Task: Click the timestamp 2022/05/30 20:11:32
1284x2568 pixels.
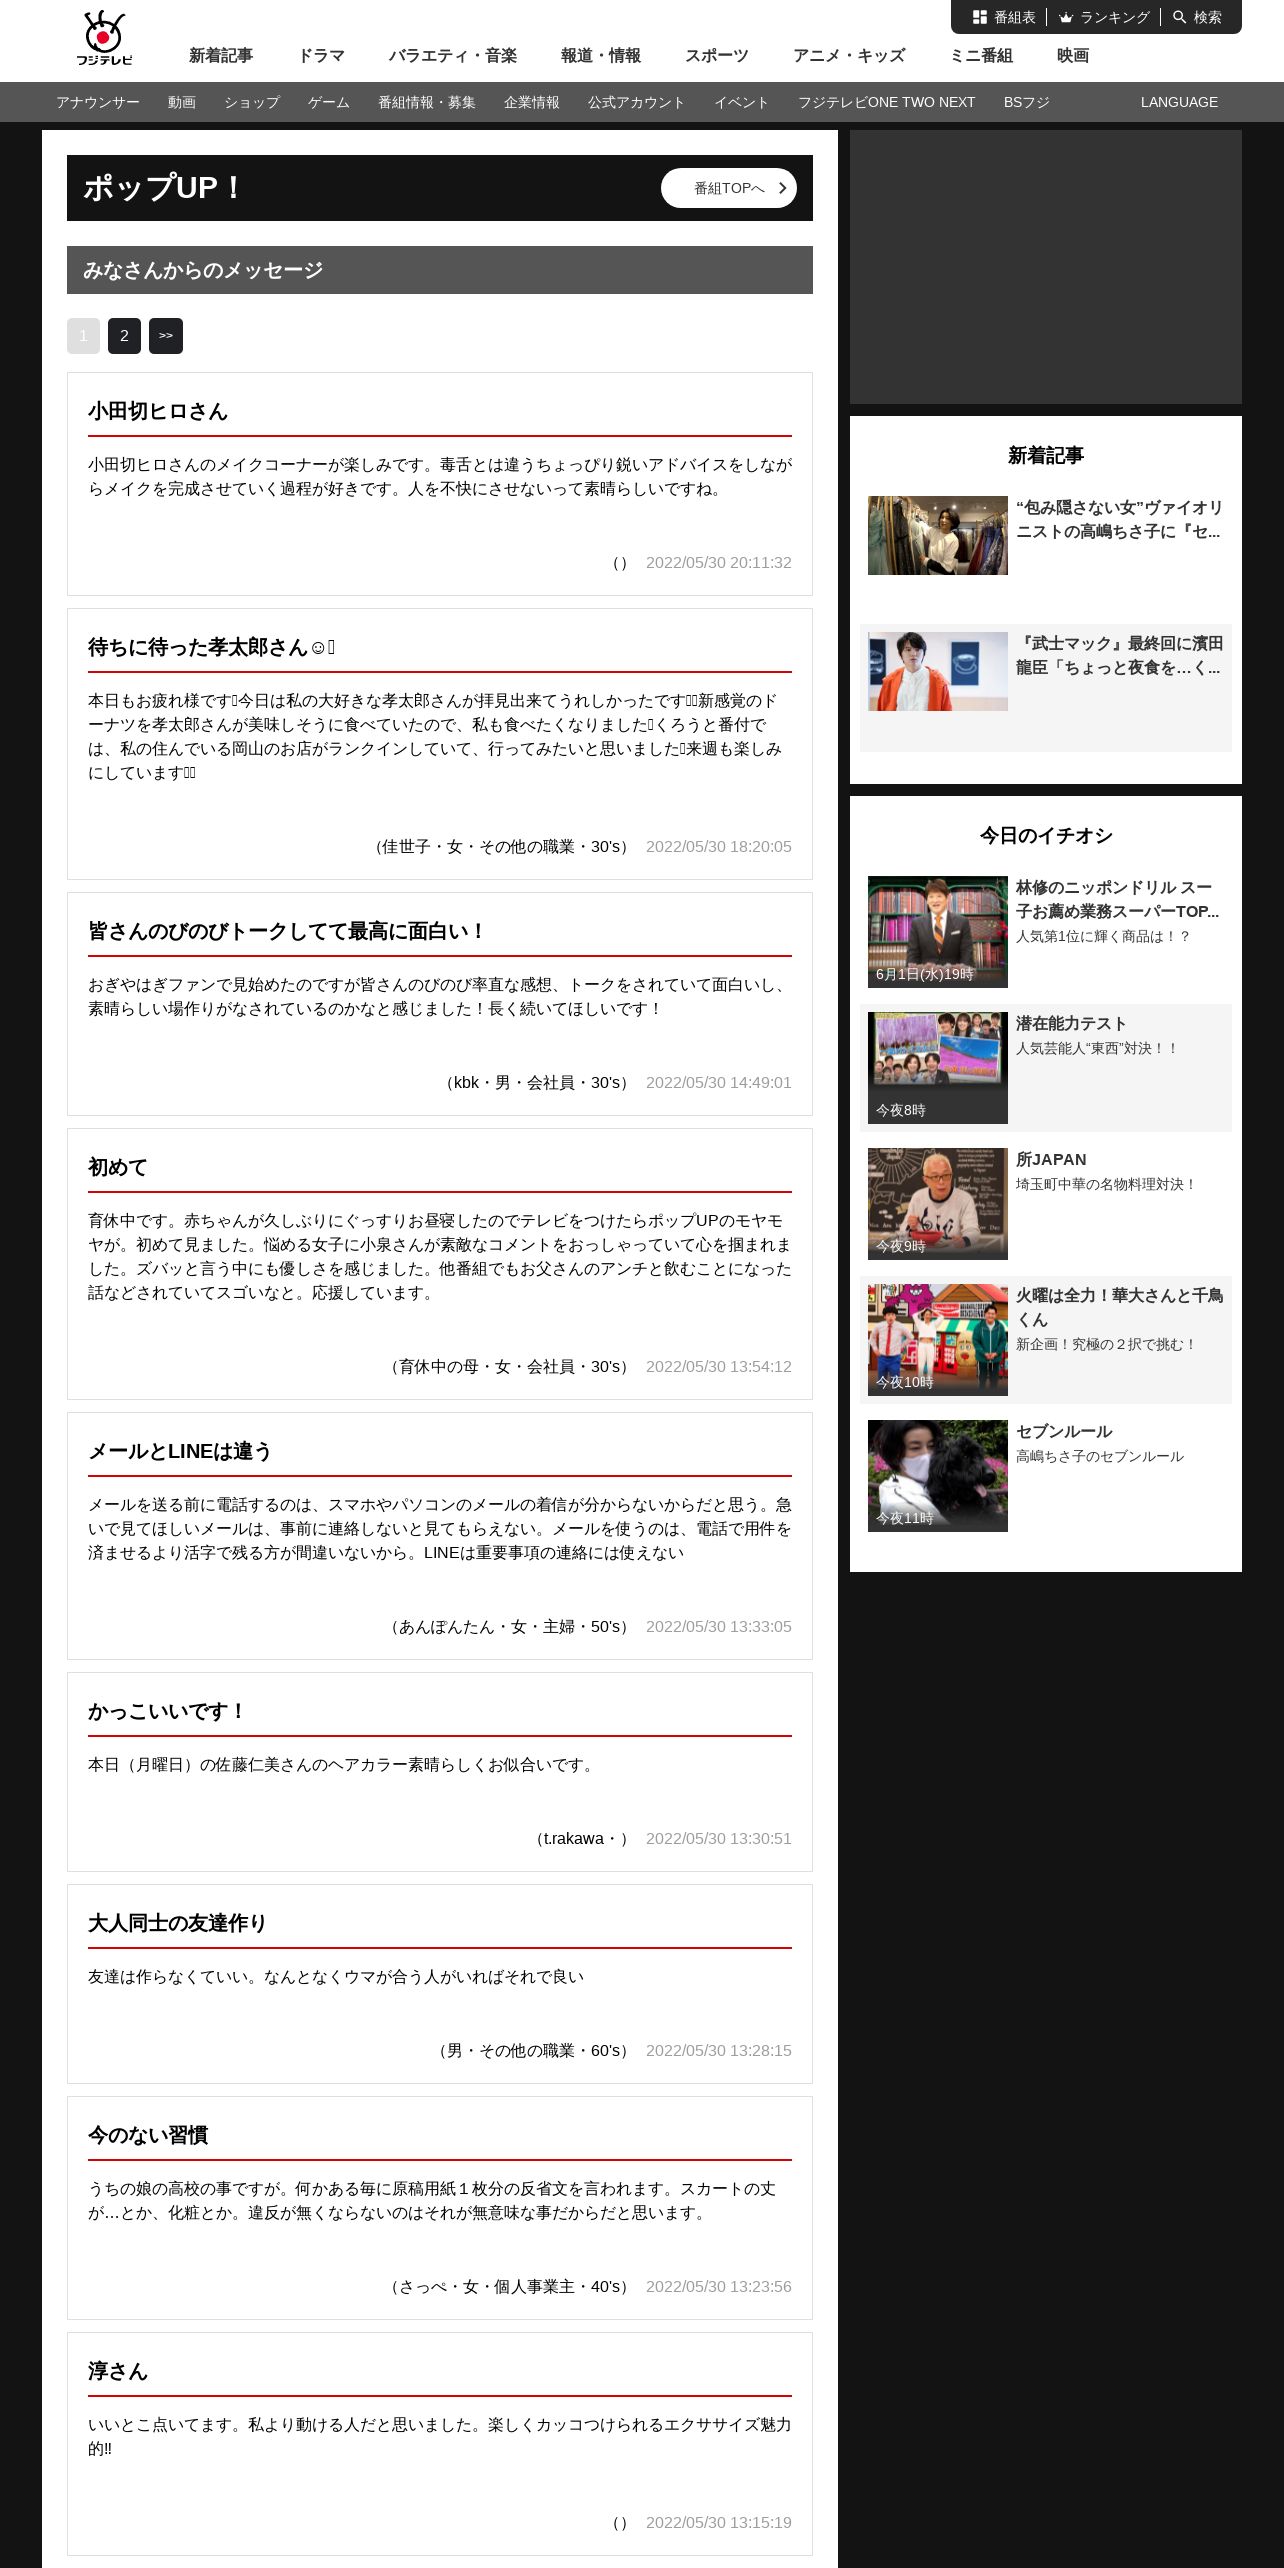Action: pos(719,563)
